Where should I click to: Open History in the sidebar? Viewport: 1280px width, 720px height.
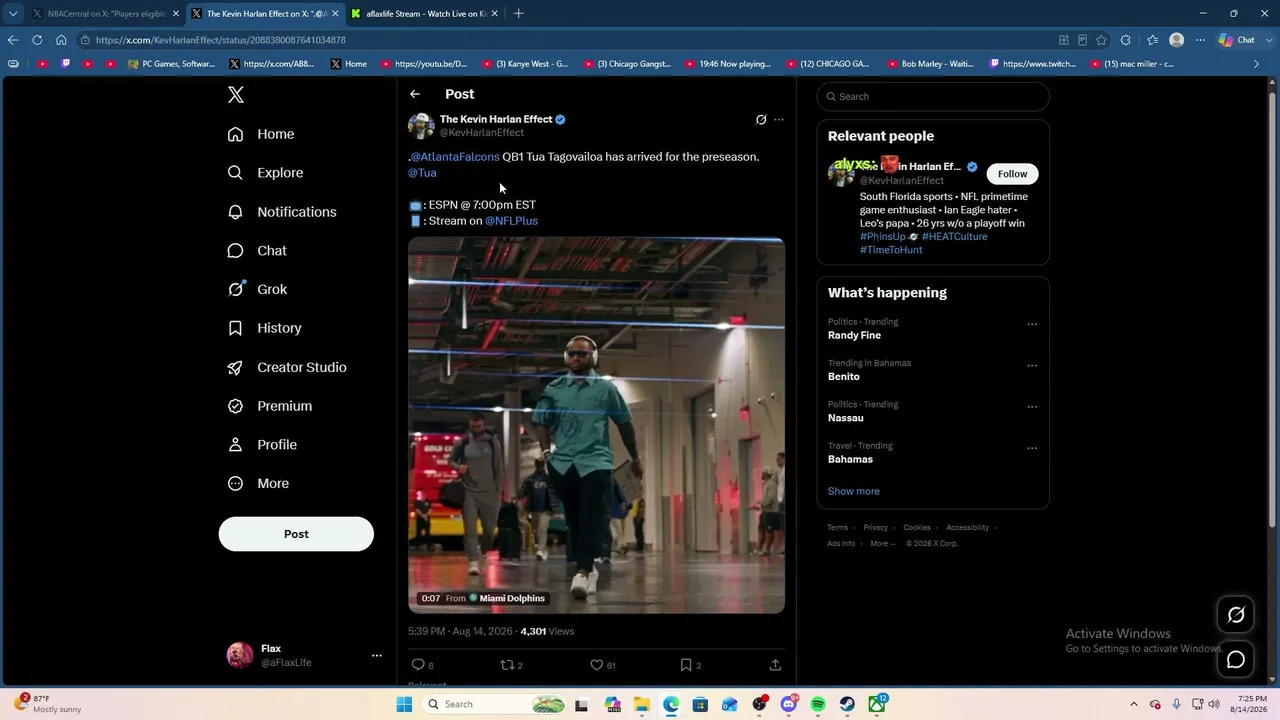tap(264, 328)
